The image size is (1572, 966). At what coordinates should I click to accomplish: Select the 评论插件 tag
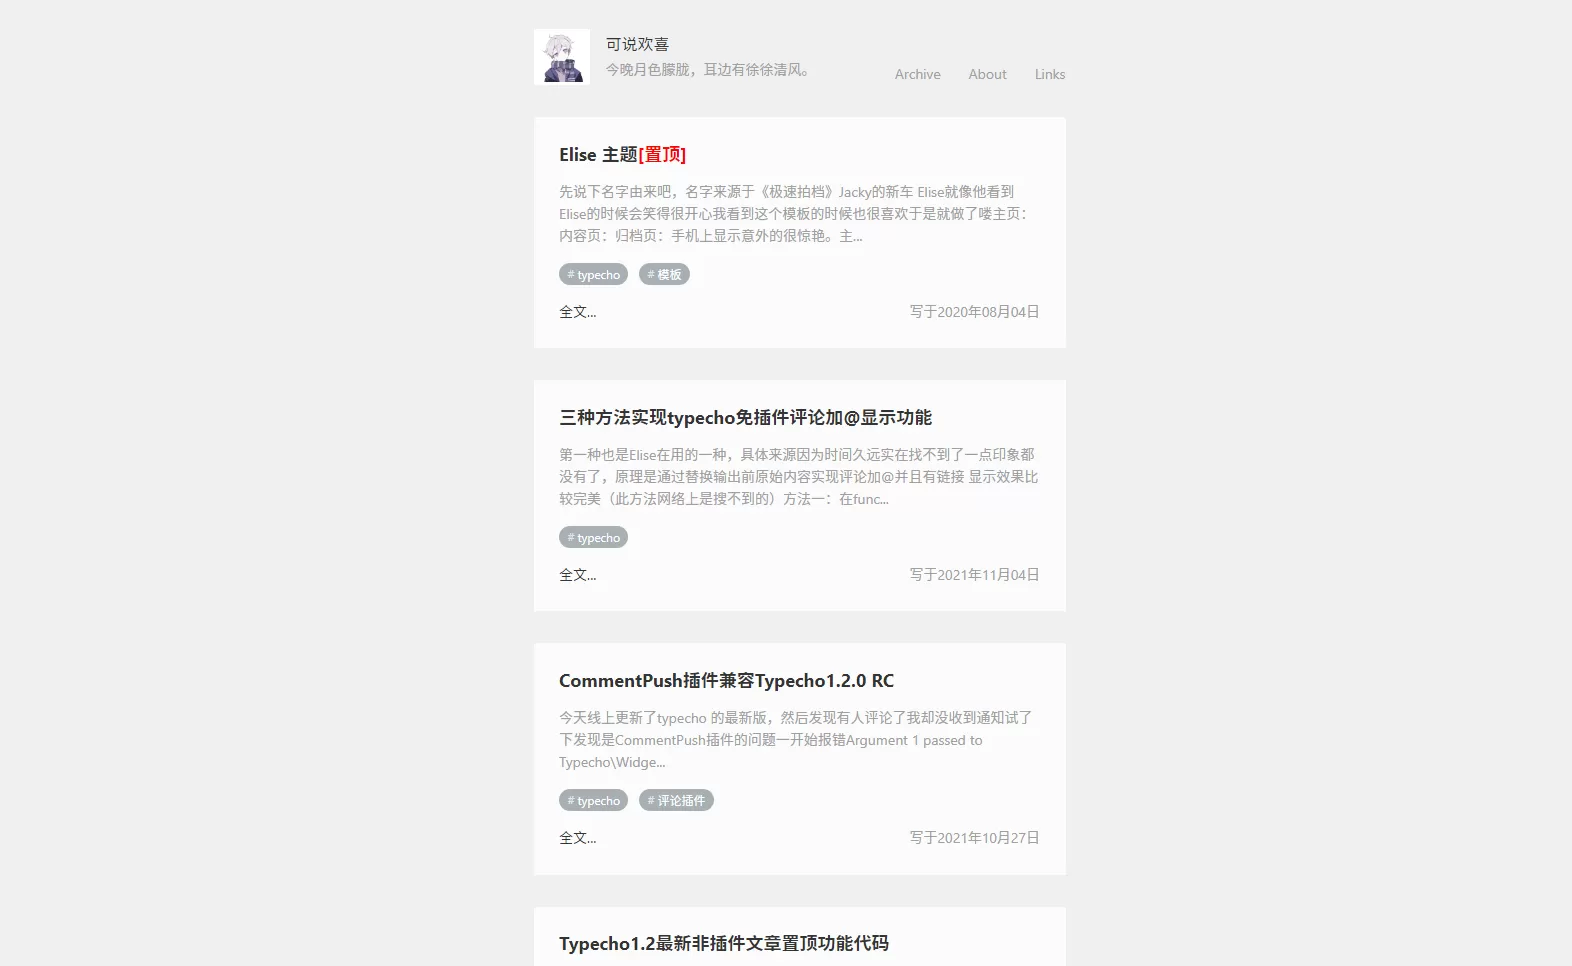click(676, 801)
